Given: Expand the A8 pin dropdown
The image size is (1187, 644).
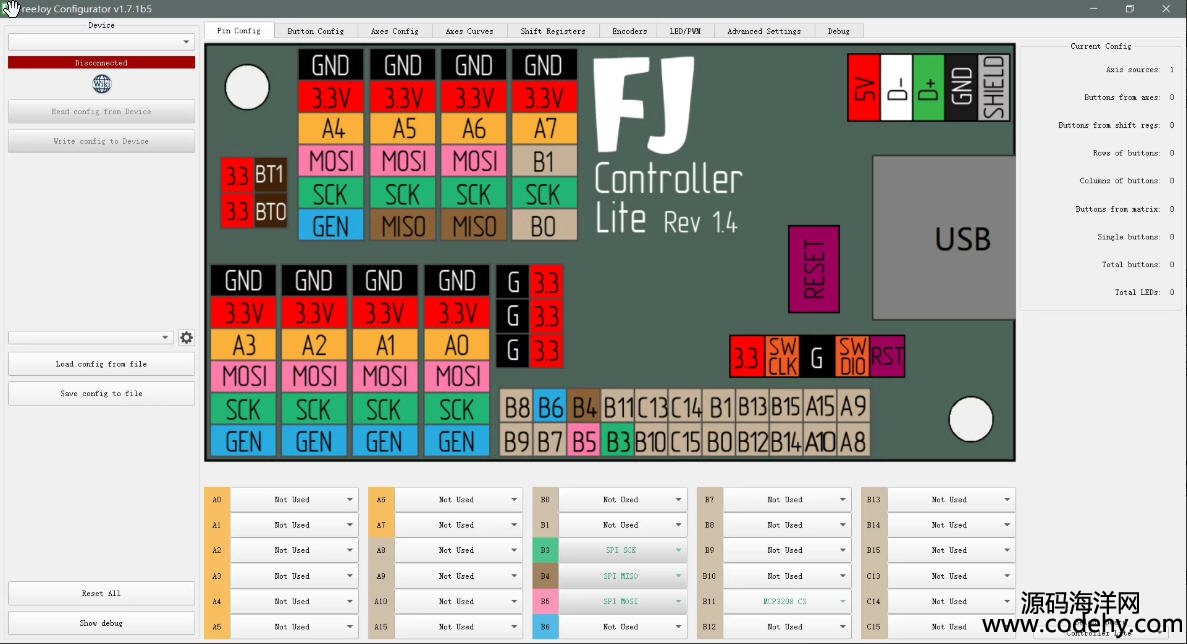Looking at the screenshot, I should (457, 550).
